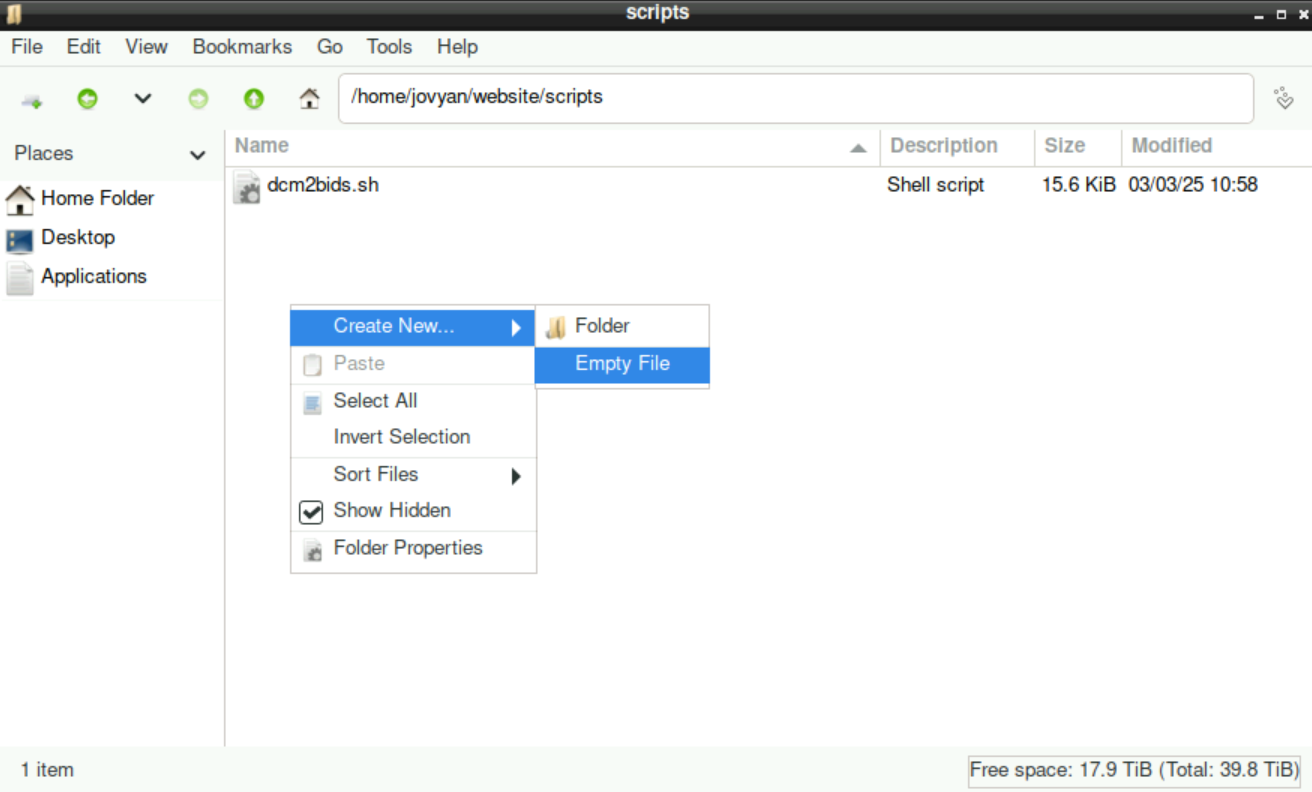Viewport: 1312px width, 792px height.
Task: Sort by Size column header
Action: click(x=1078, y=146)
